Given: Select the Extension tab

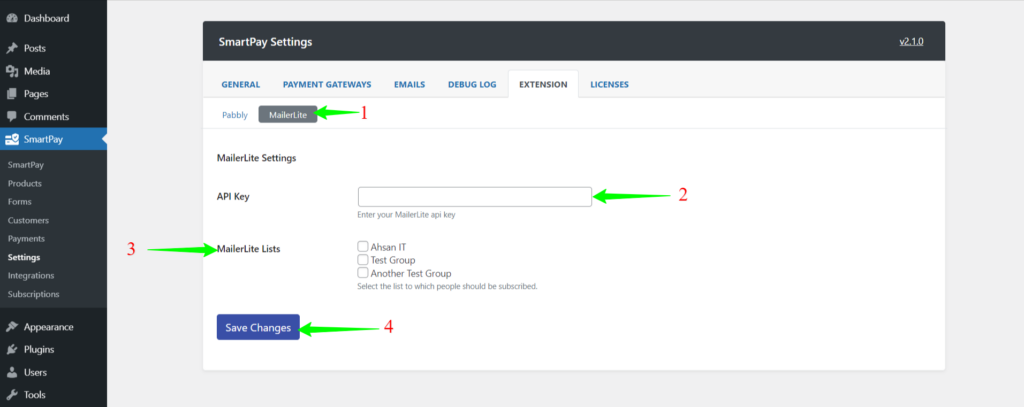Looking at the screenshot, I should (x=543, y=84).
